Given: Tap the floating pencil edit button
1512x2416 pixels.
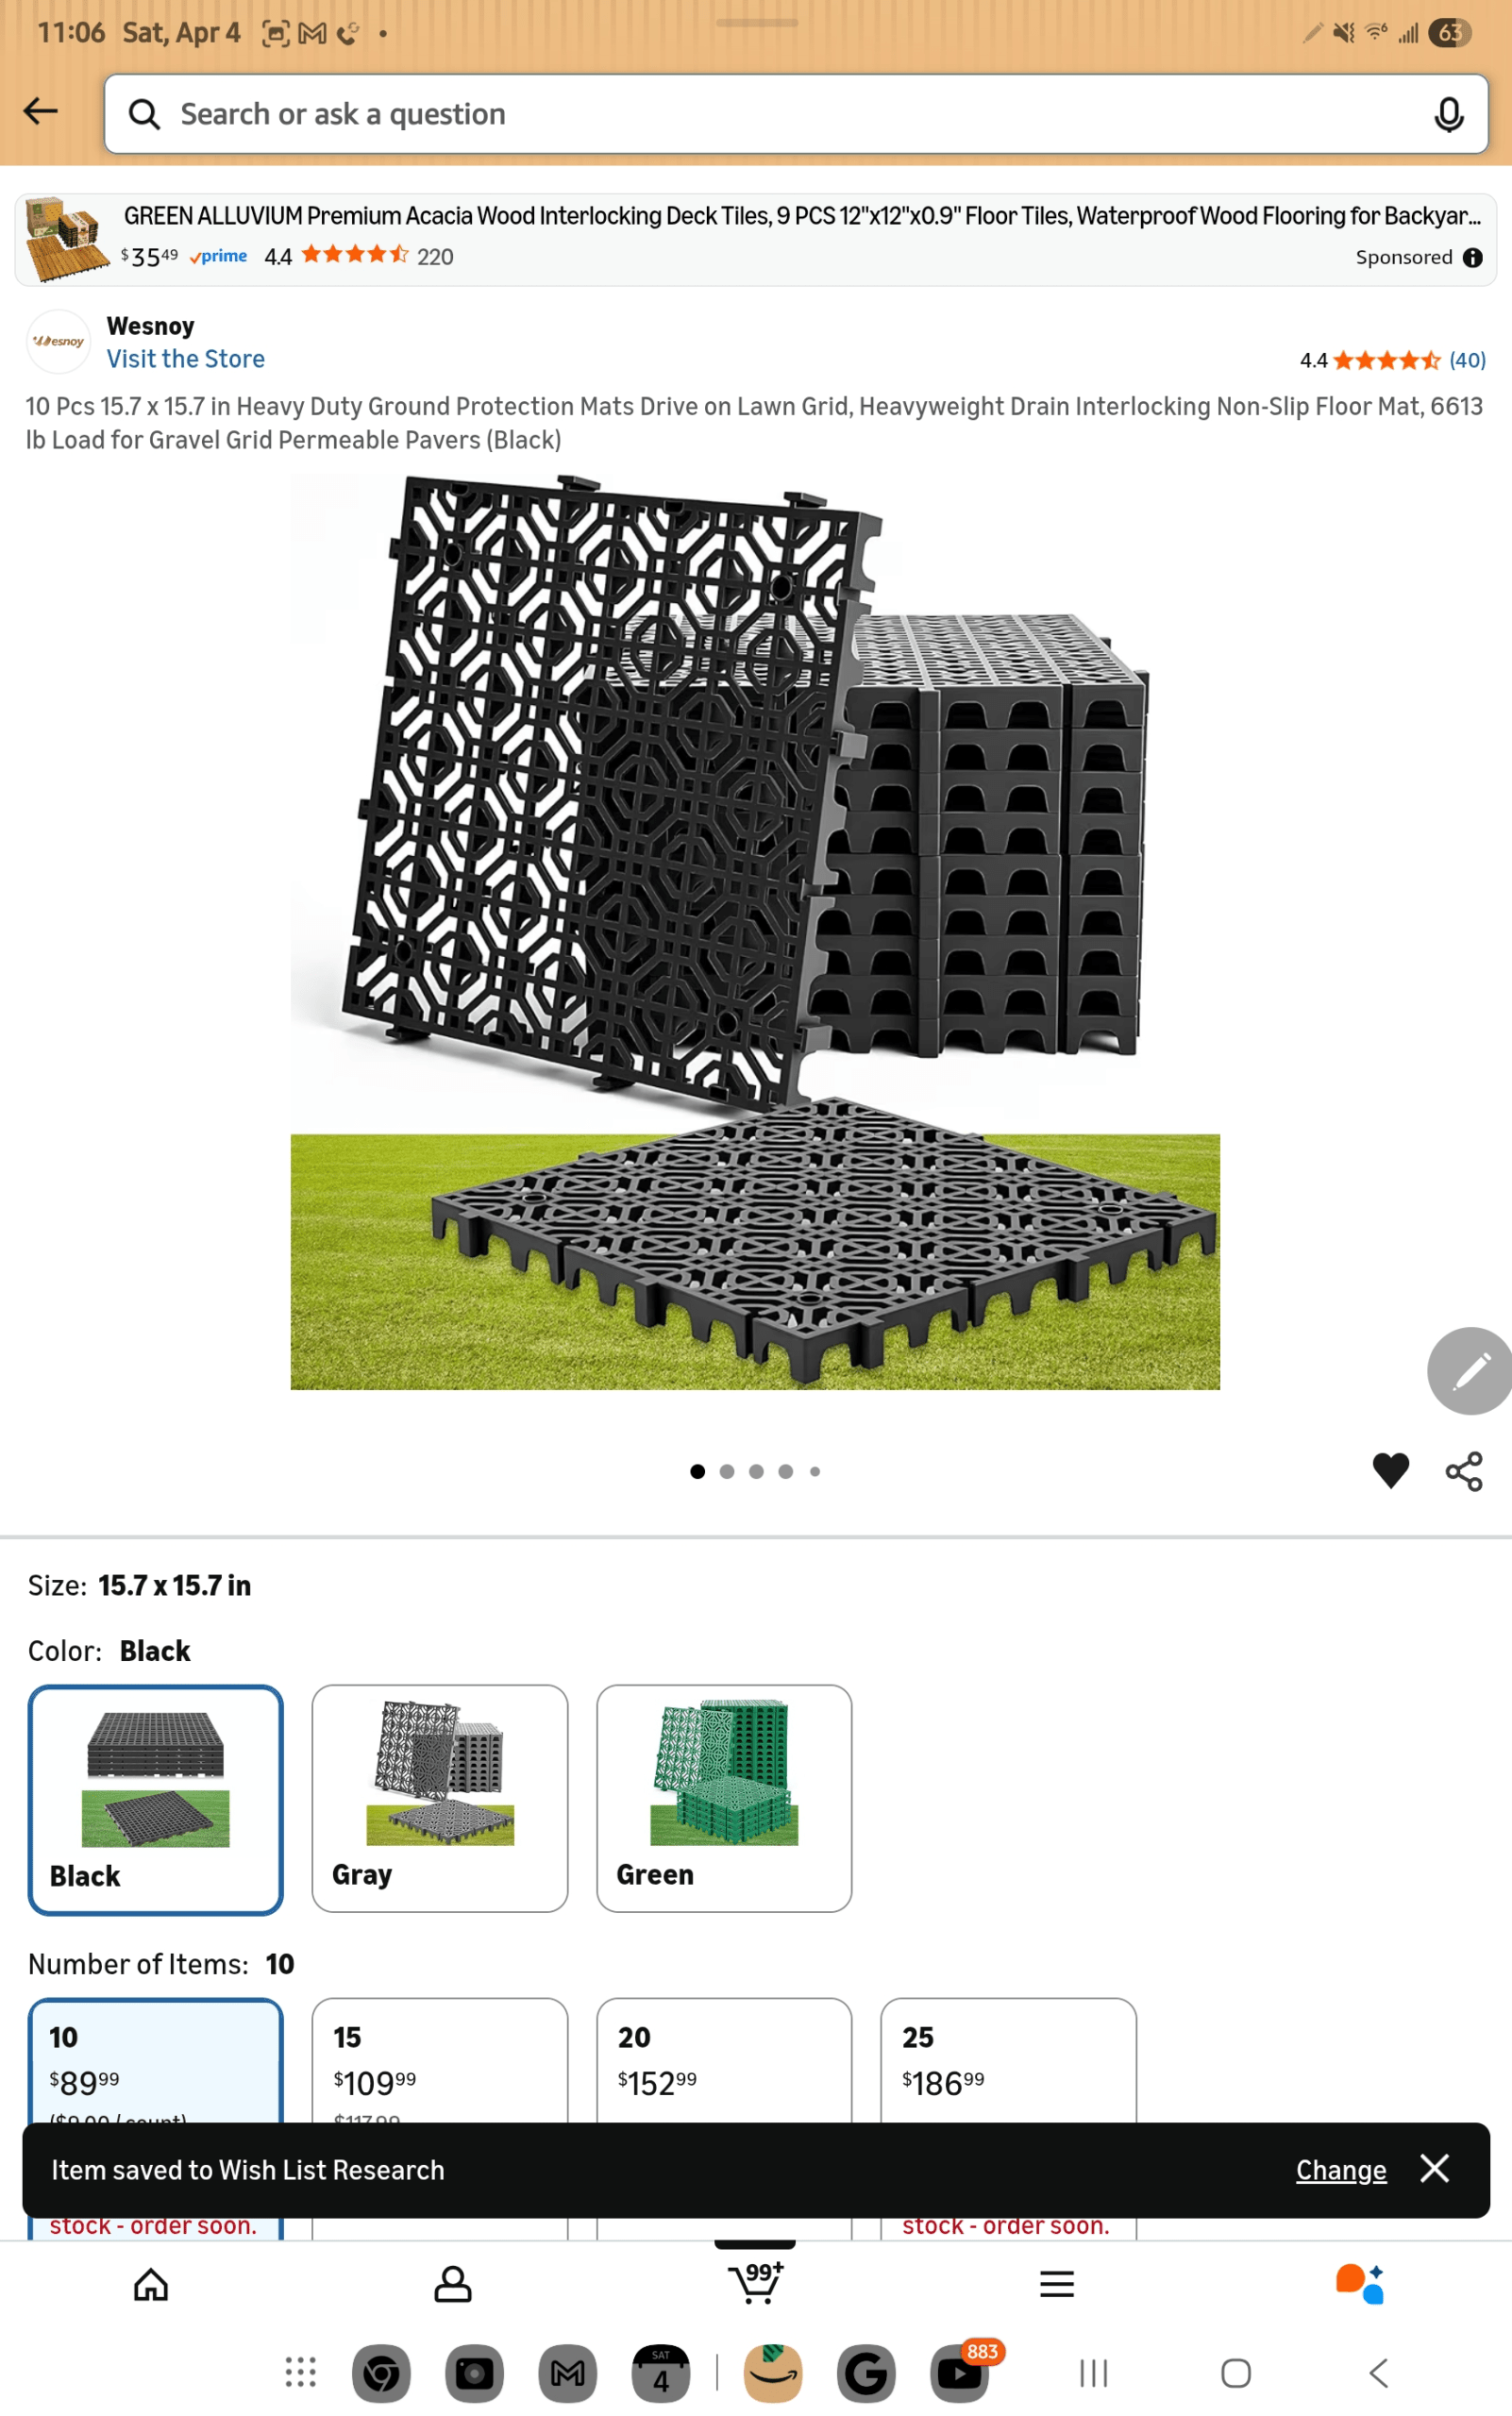Looking at the screenshot, I should [x=1469, y=1370].
